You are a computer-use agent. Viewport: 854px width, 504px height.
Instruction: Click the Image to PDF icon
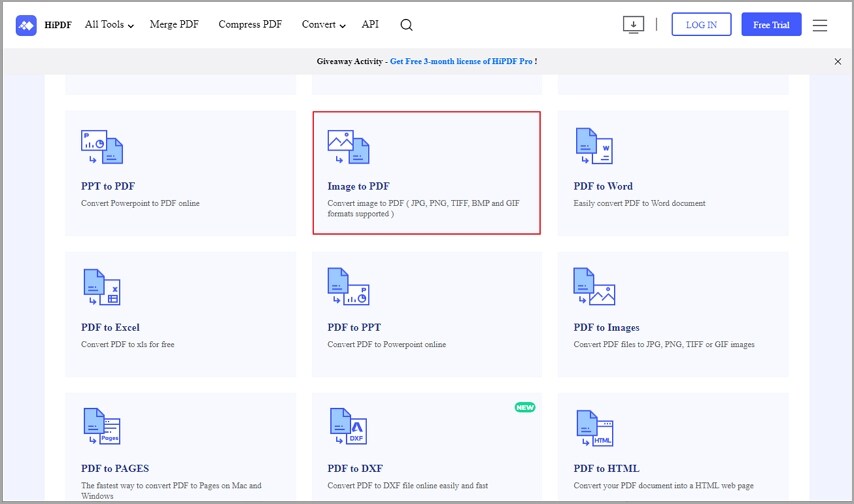[x=348, y=147]
